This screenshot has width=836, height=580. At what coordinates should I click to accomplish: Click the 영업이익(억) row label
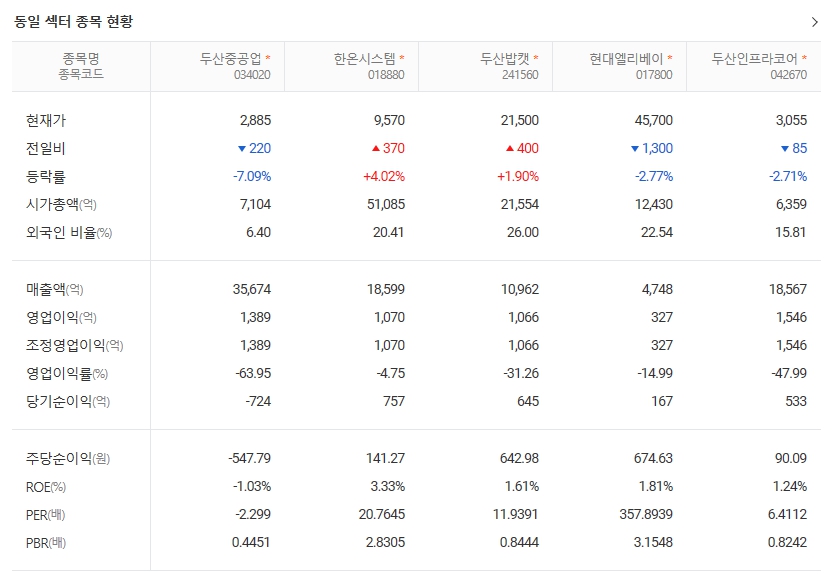61,317
